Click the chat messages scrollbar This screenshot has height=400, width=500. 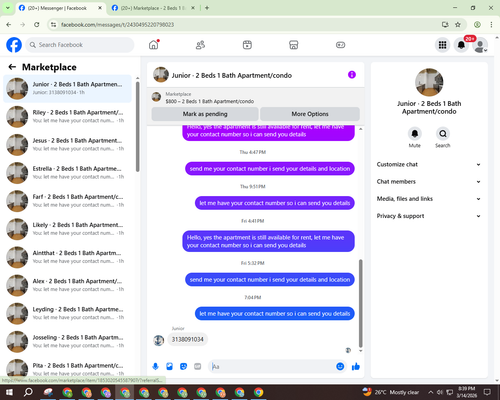tap(360, 303)
